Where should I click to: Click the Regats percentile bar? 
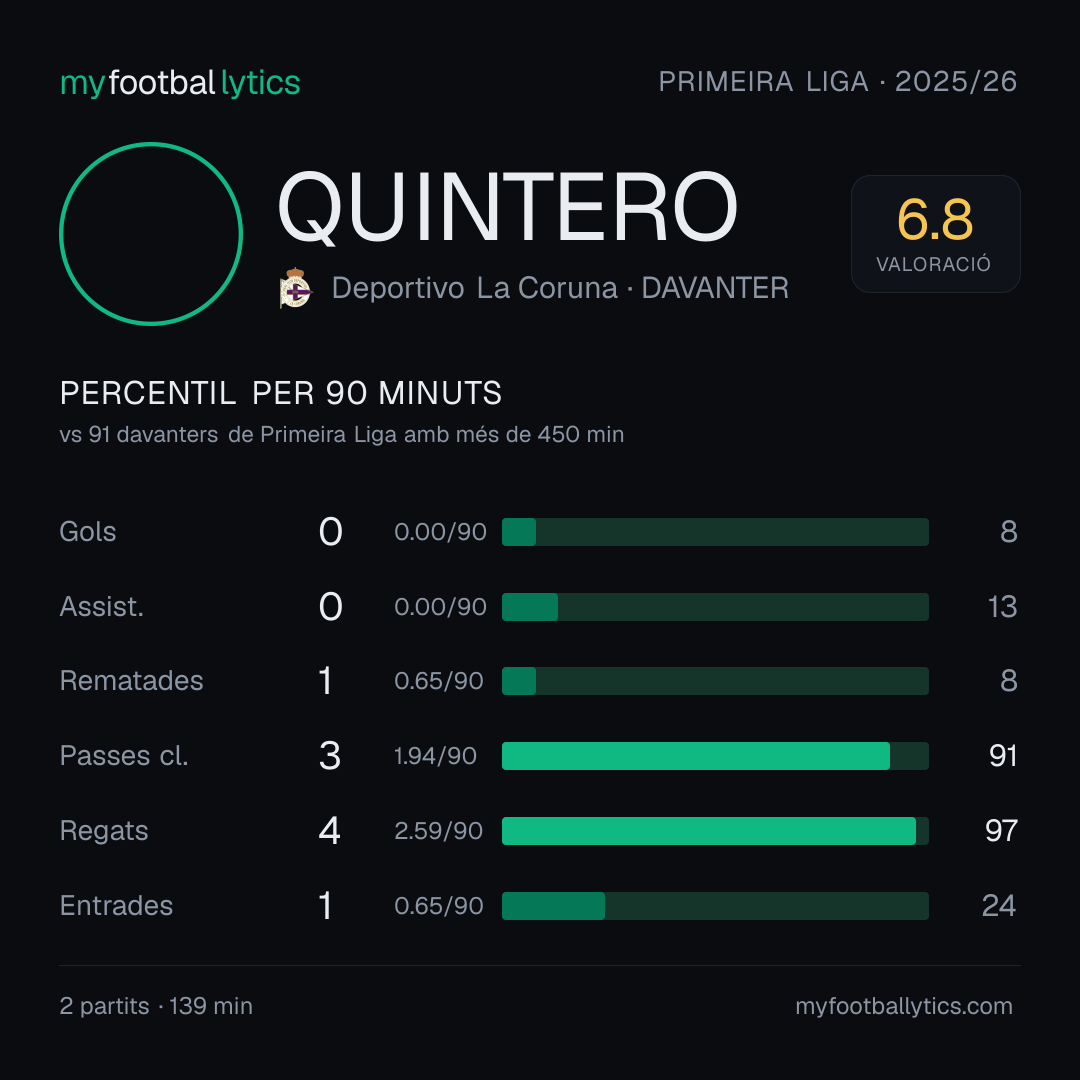pyautogui.click(x=715, y=831)
